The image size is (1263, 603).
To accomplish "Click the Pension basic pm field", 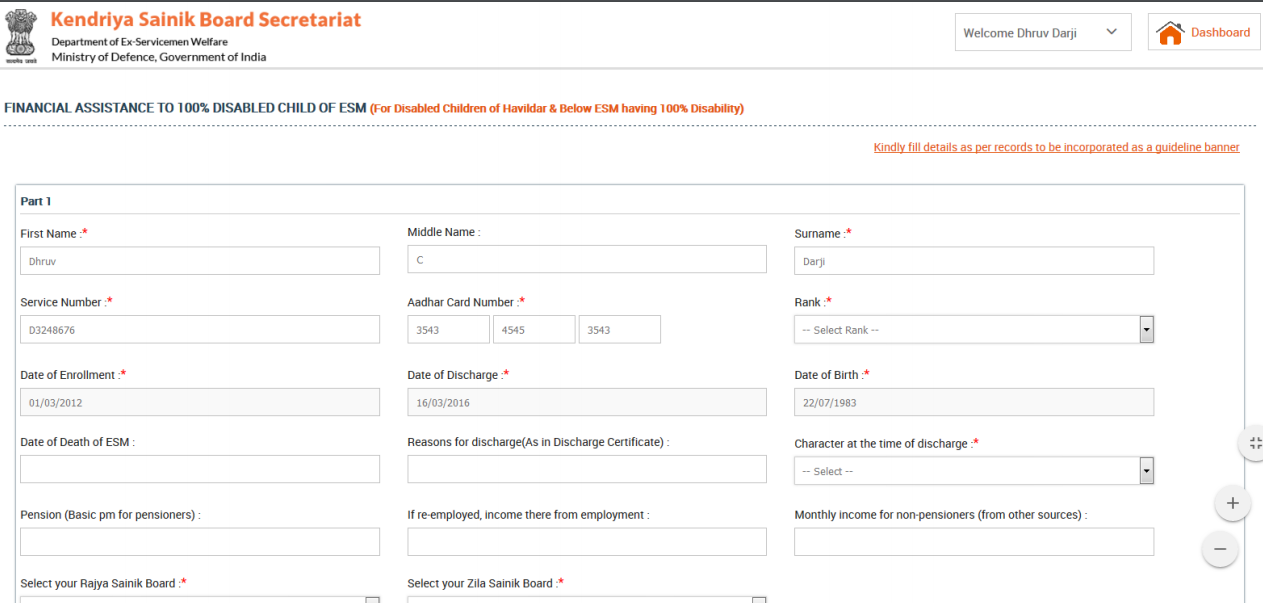I will pos(199,541).
